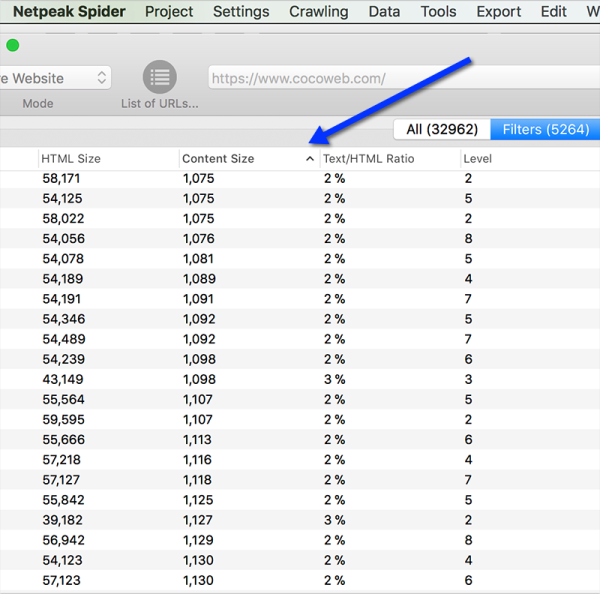Click the List of URLs icon
Image resolution: width=600 pixels, height=594 pixels.
[159, 77]
